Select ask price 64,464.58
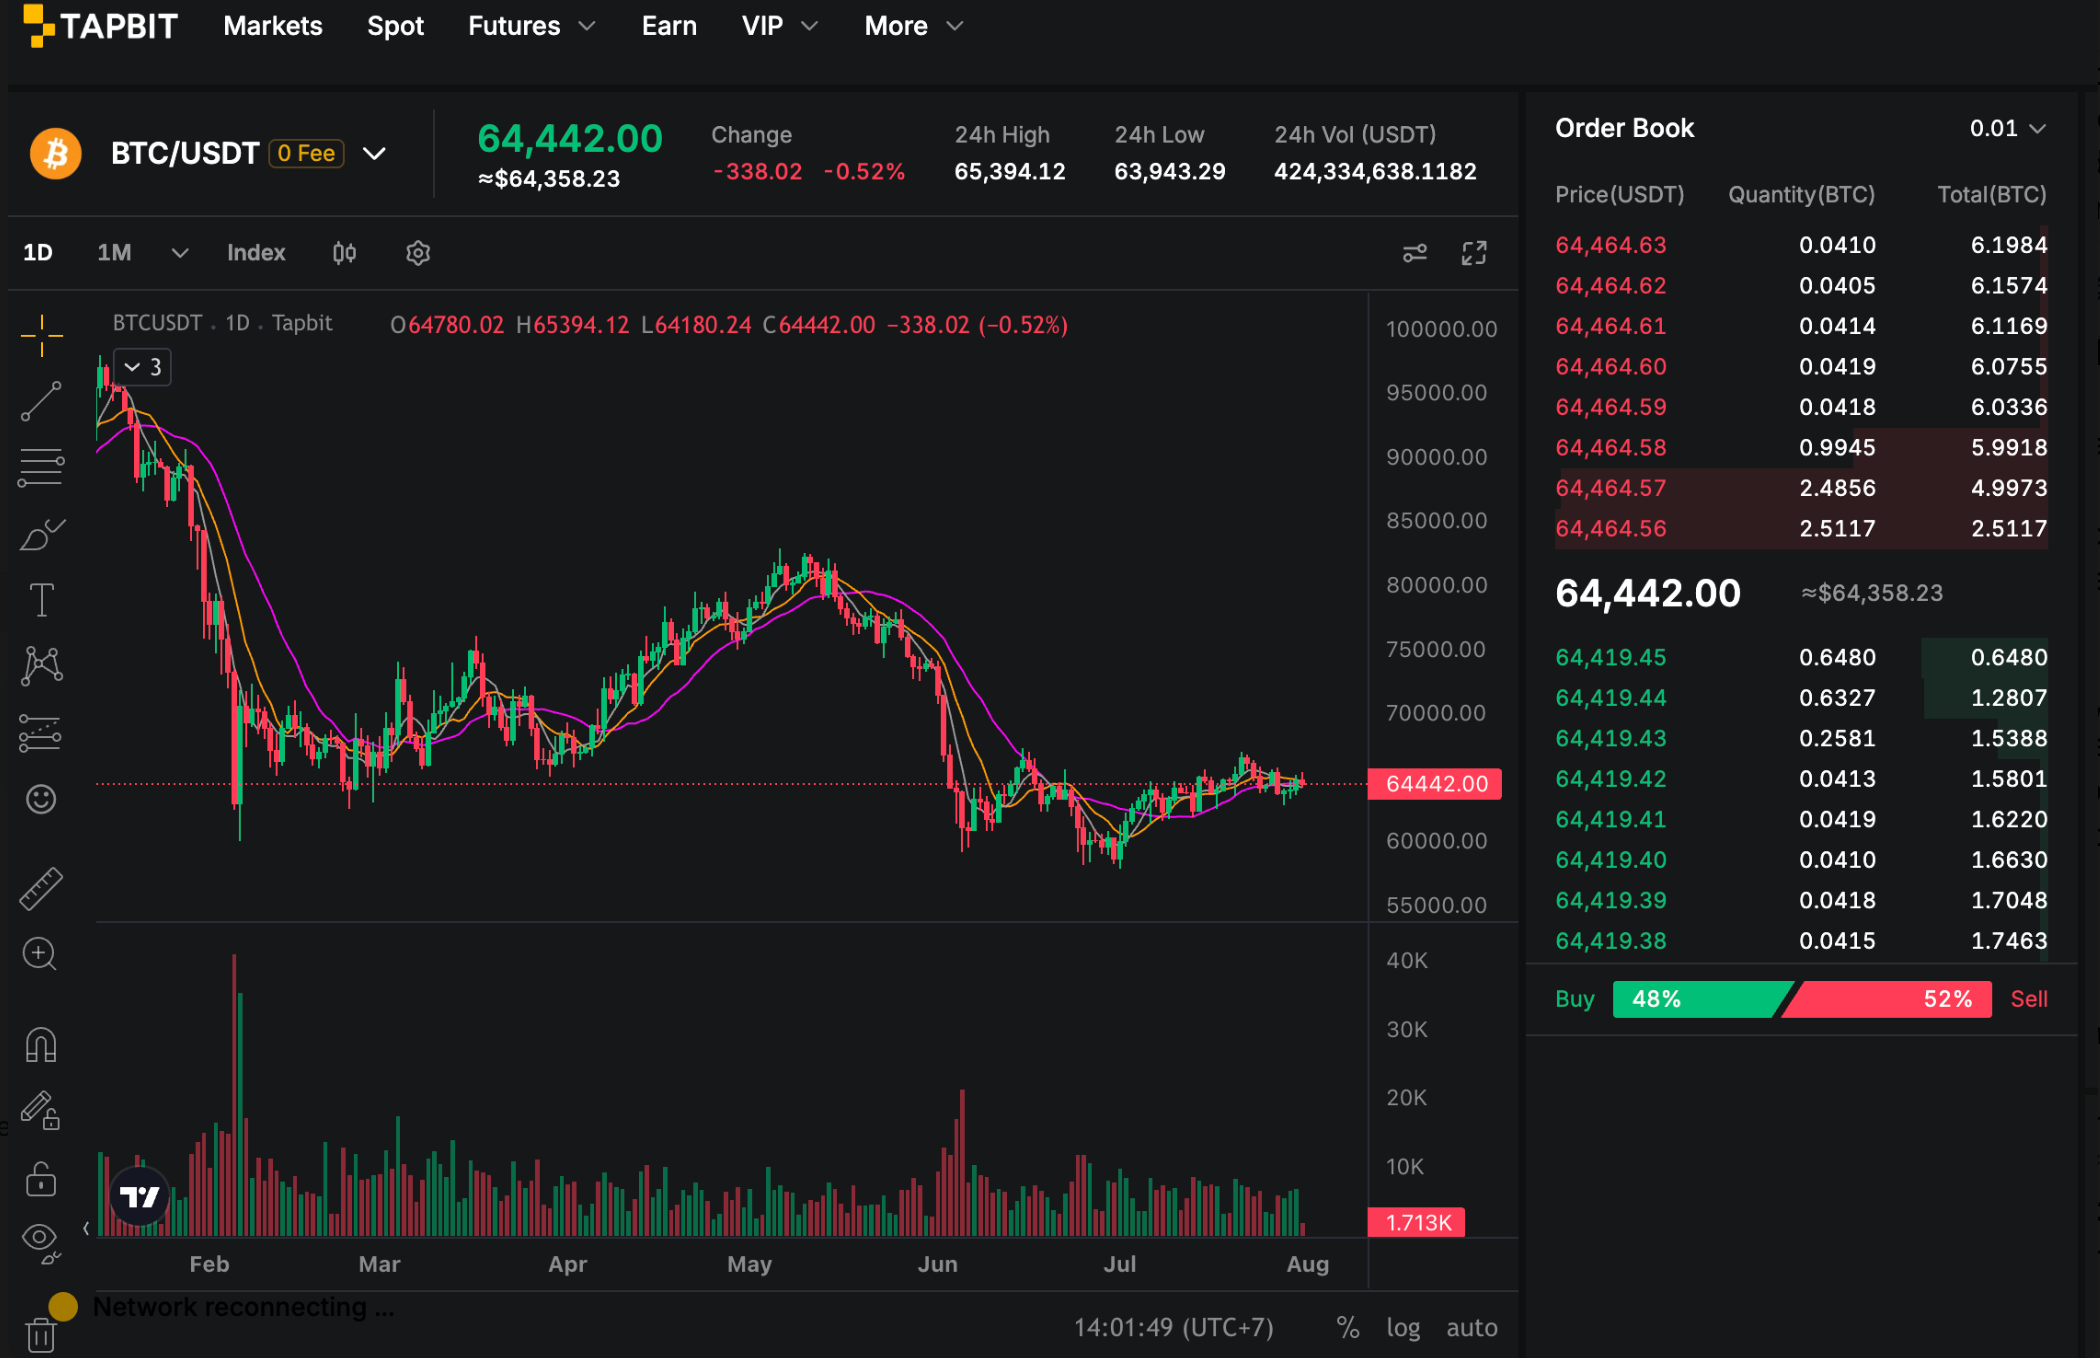Image resolution: width=2100 pixels, height=1358 pixels. (x=1611, y=447)
